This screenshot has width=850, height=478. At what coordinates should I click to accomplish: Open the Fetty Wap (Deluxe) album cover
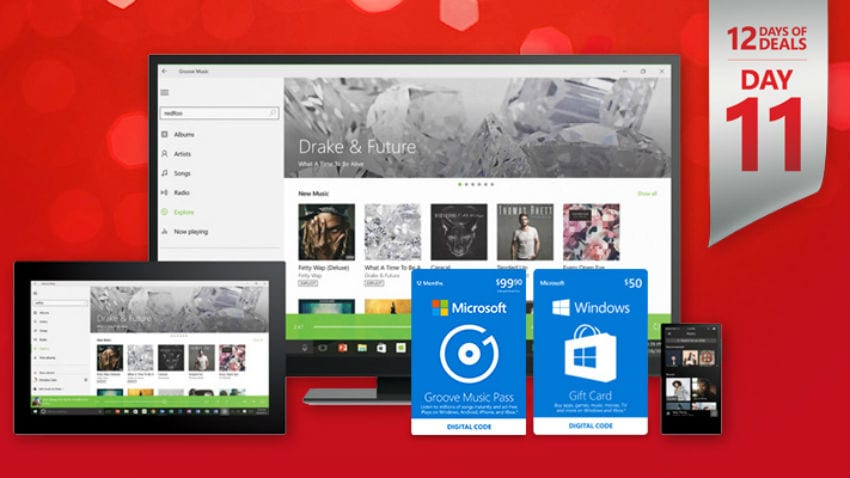[326, 232]
